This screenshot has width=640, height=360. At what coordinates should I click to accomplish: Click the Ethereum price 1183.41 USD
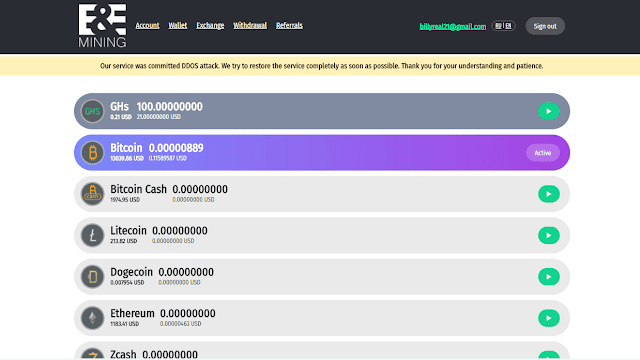click(x=124, y=324)
